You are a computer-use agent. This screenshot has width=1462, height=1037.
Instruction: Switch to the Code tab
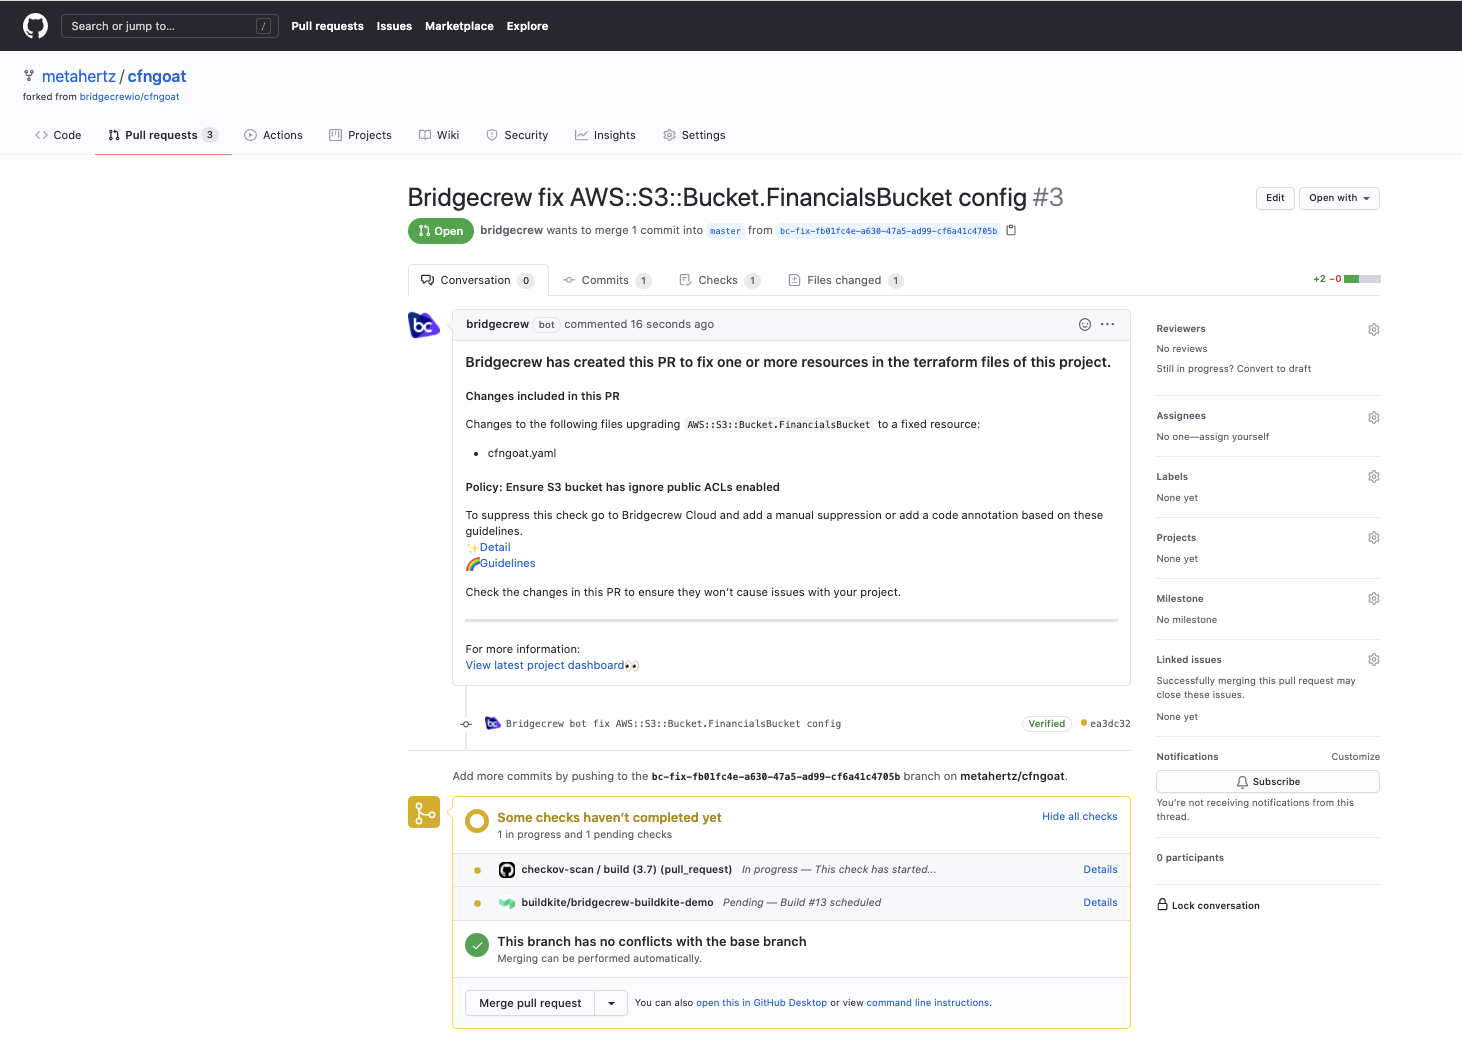click(58, 135)
